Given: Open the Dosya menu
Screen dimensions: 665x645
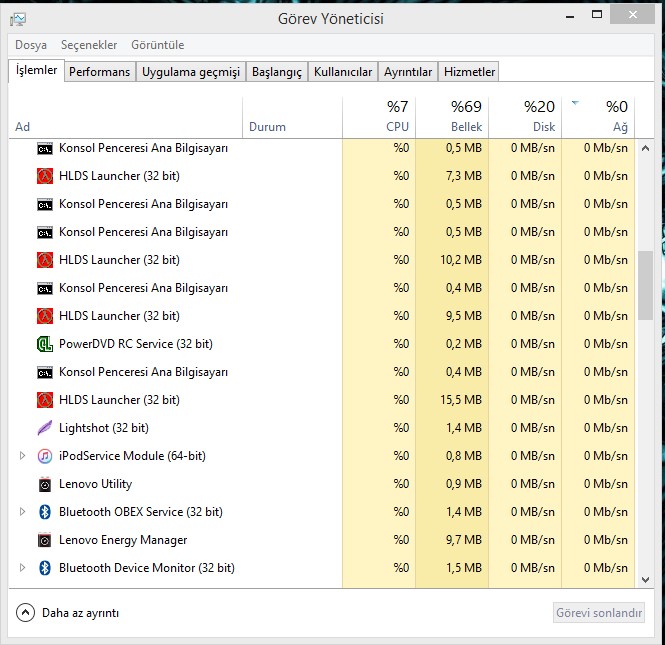Looking at the screenshot, I should (x=31, y=45).
